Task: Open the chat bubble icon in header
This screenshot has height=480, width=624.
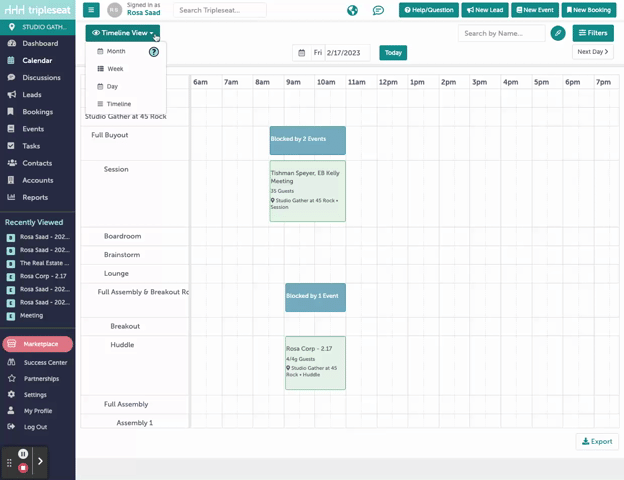Action: point(378,10)
